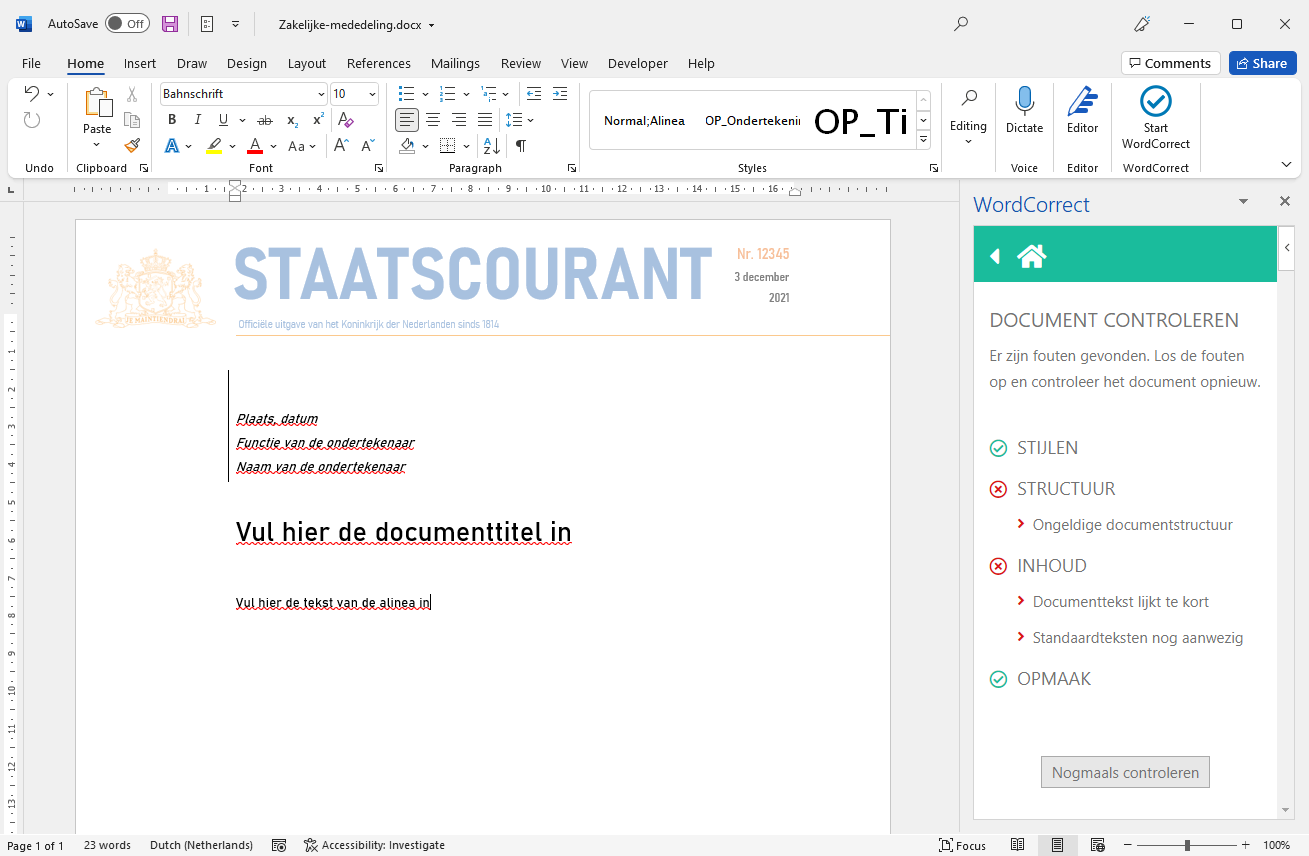The width and height of the screenshot is (1309, 856).
Task: Toggle Align Left
Action: point(407,120)
